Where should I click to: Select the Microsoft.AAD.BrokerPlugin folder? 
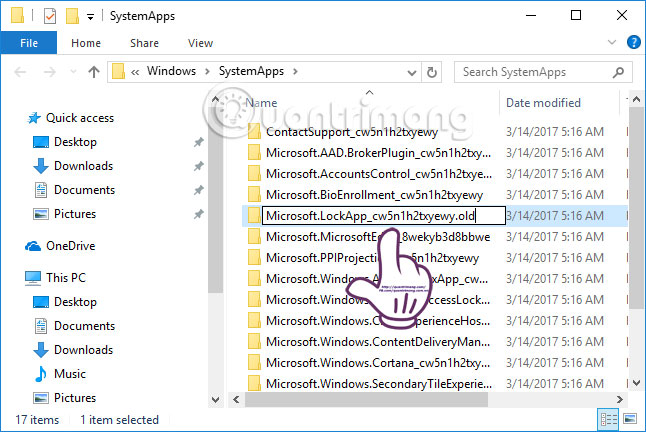(x=378, y=153)
